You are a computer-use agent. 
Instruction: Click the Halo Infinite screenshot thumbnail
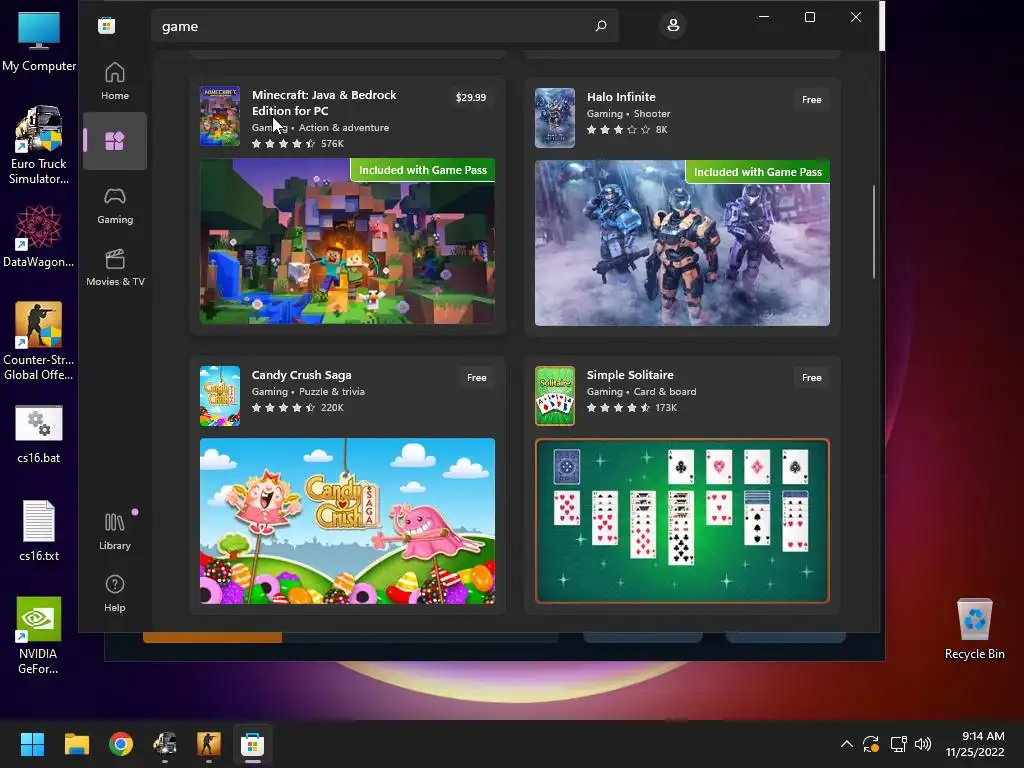pyautogui.click(x=682, y=243)
